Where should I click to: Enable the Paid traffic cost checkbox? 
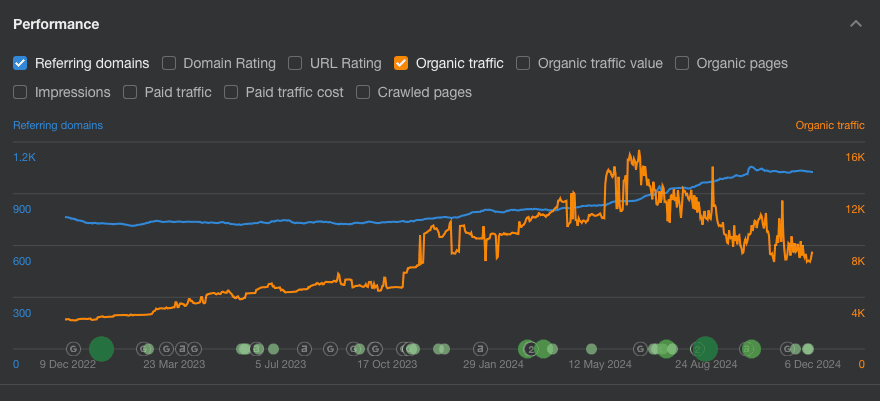(231, 92)
